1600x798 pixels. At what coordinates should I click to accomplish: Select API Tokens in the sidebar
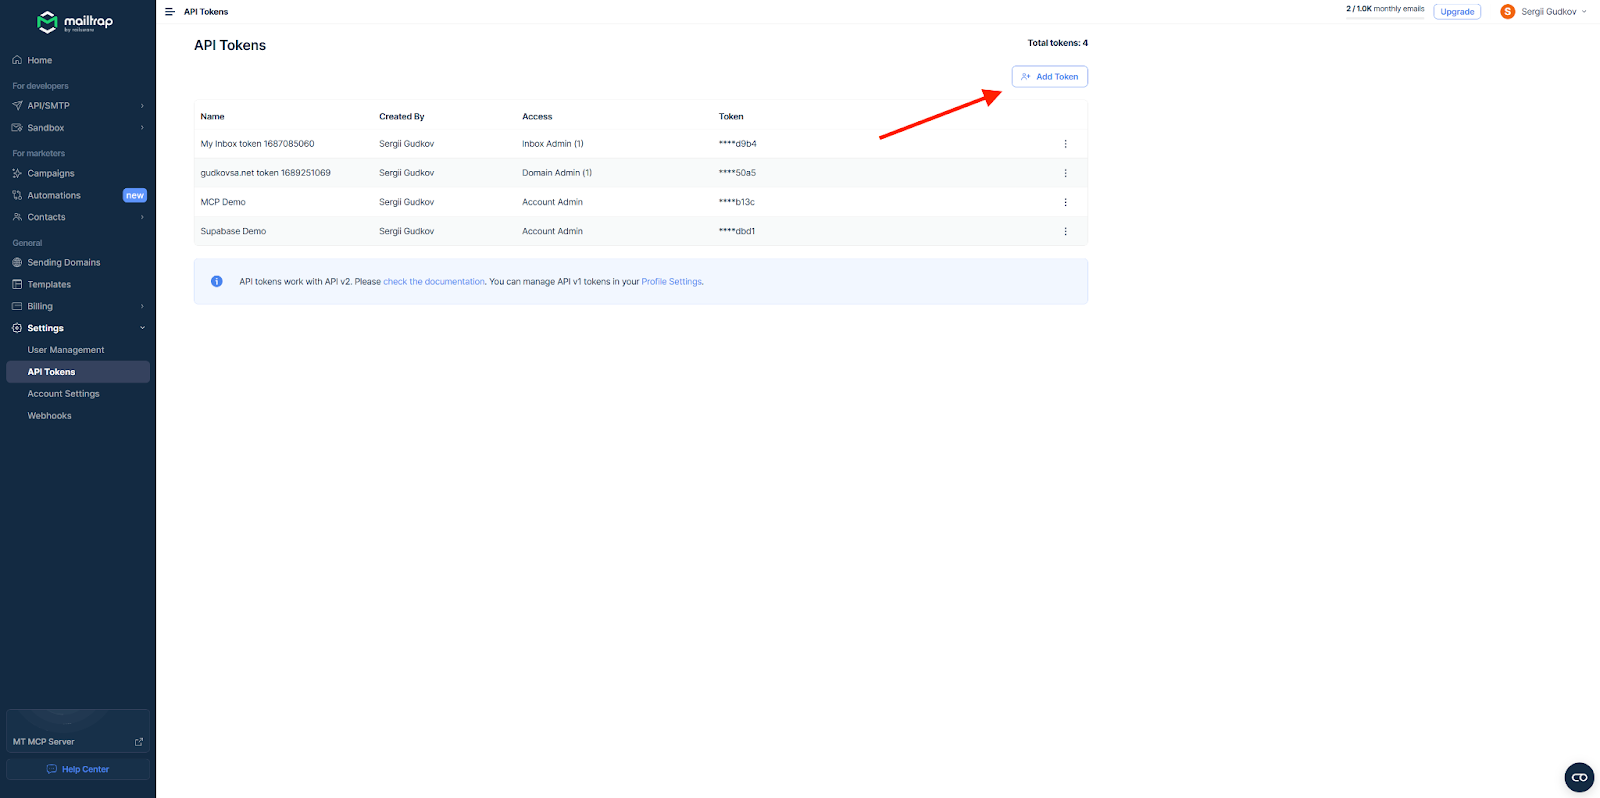point(78,372)
